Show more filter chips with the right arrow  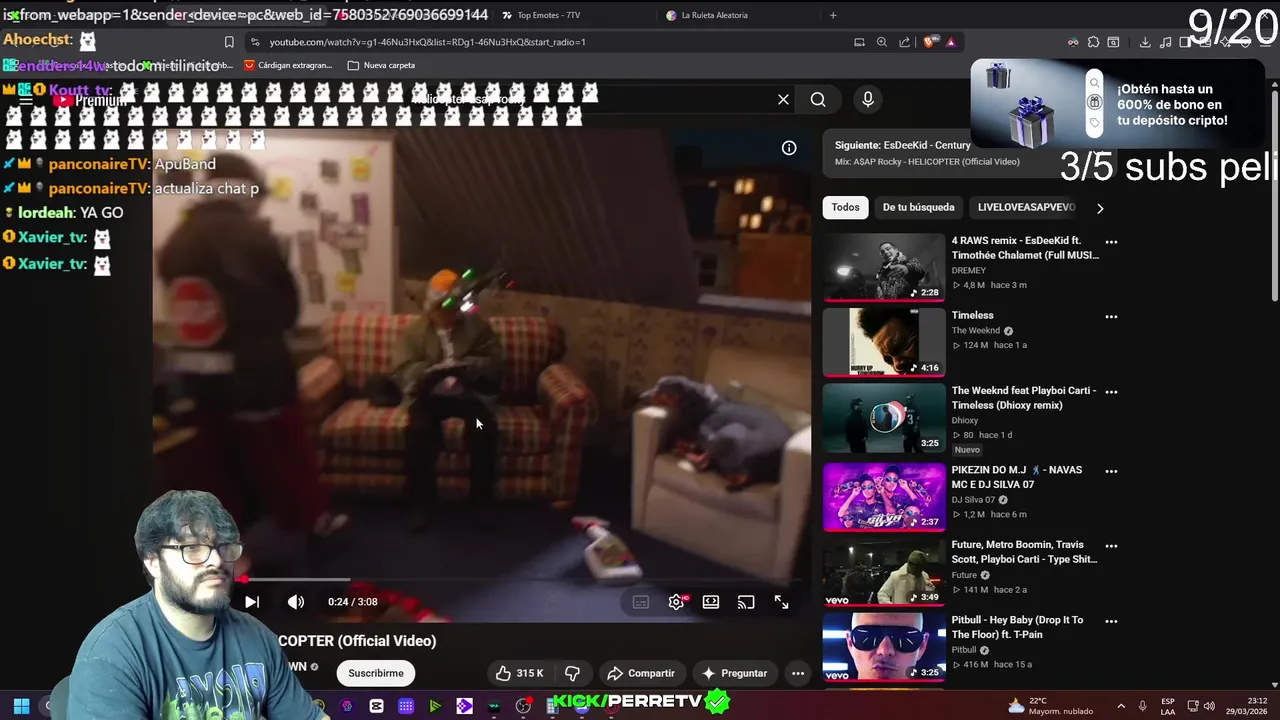[1100, 208]
